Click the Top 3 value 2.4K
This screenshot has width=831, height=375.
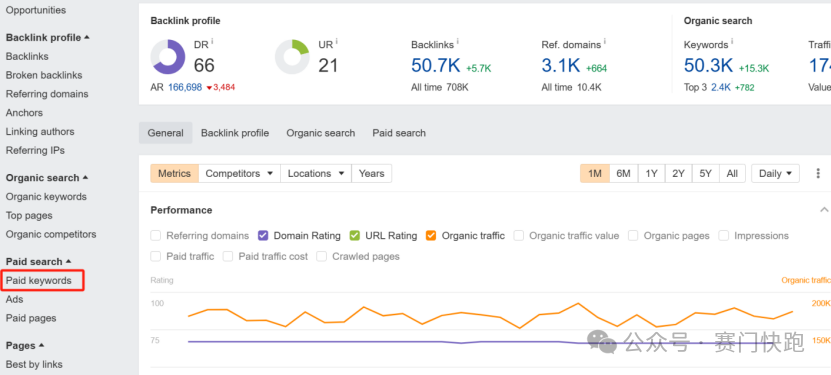(x=721, y=87)
